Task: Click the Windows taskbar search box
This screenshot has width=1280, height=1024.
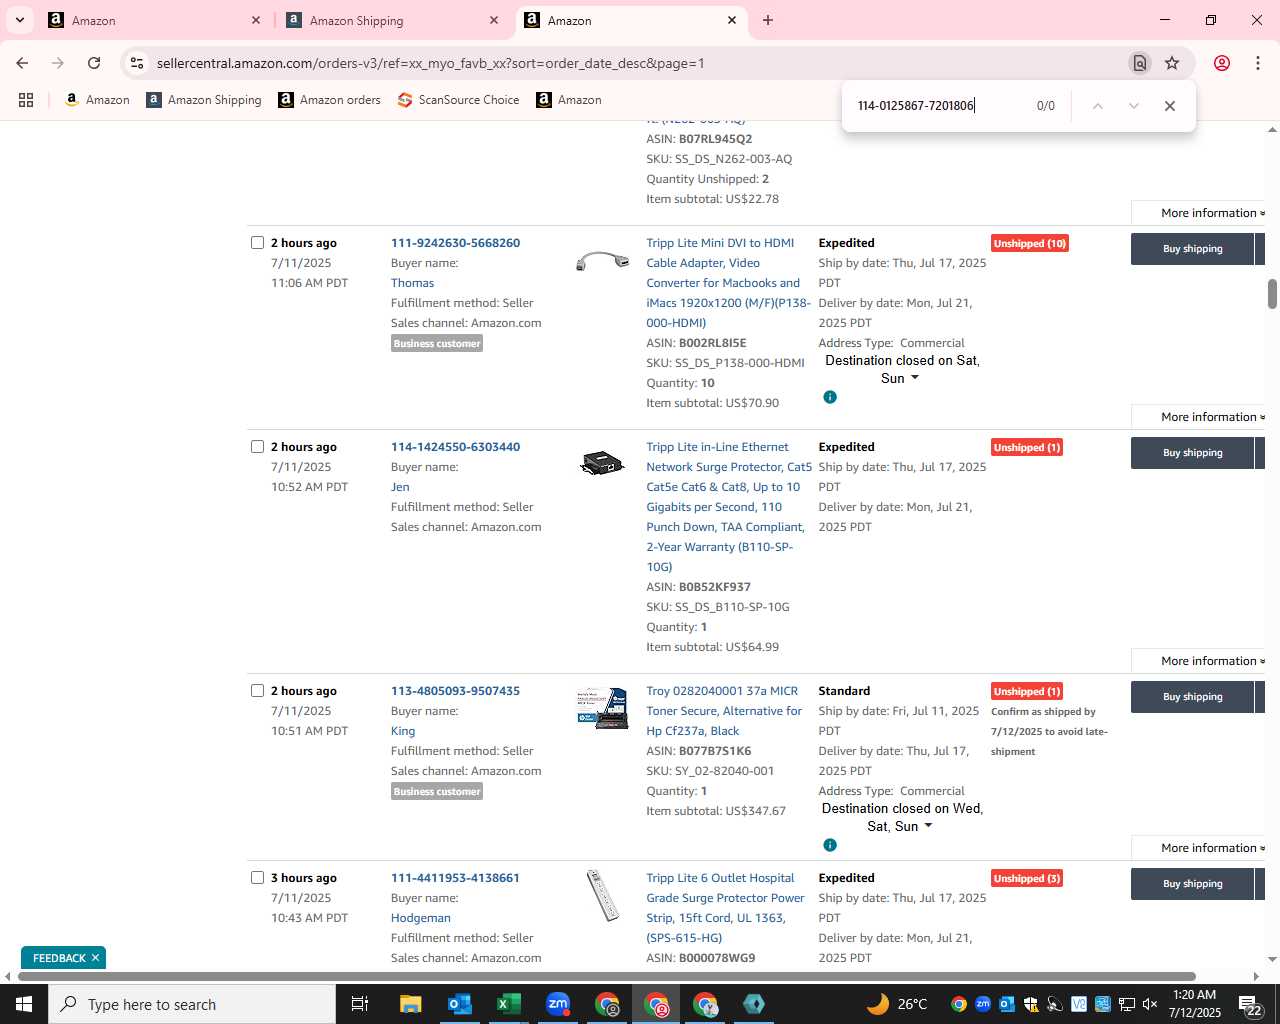Action: 192,1004
